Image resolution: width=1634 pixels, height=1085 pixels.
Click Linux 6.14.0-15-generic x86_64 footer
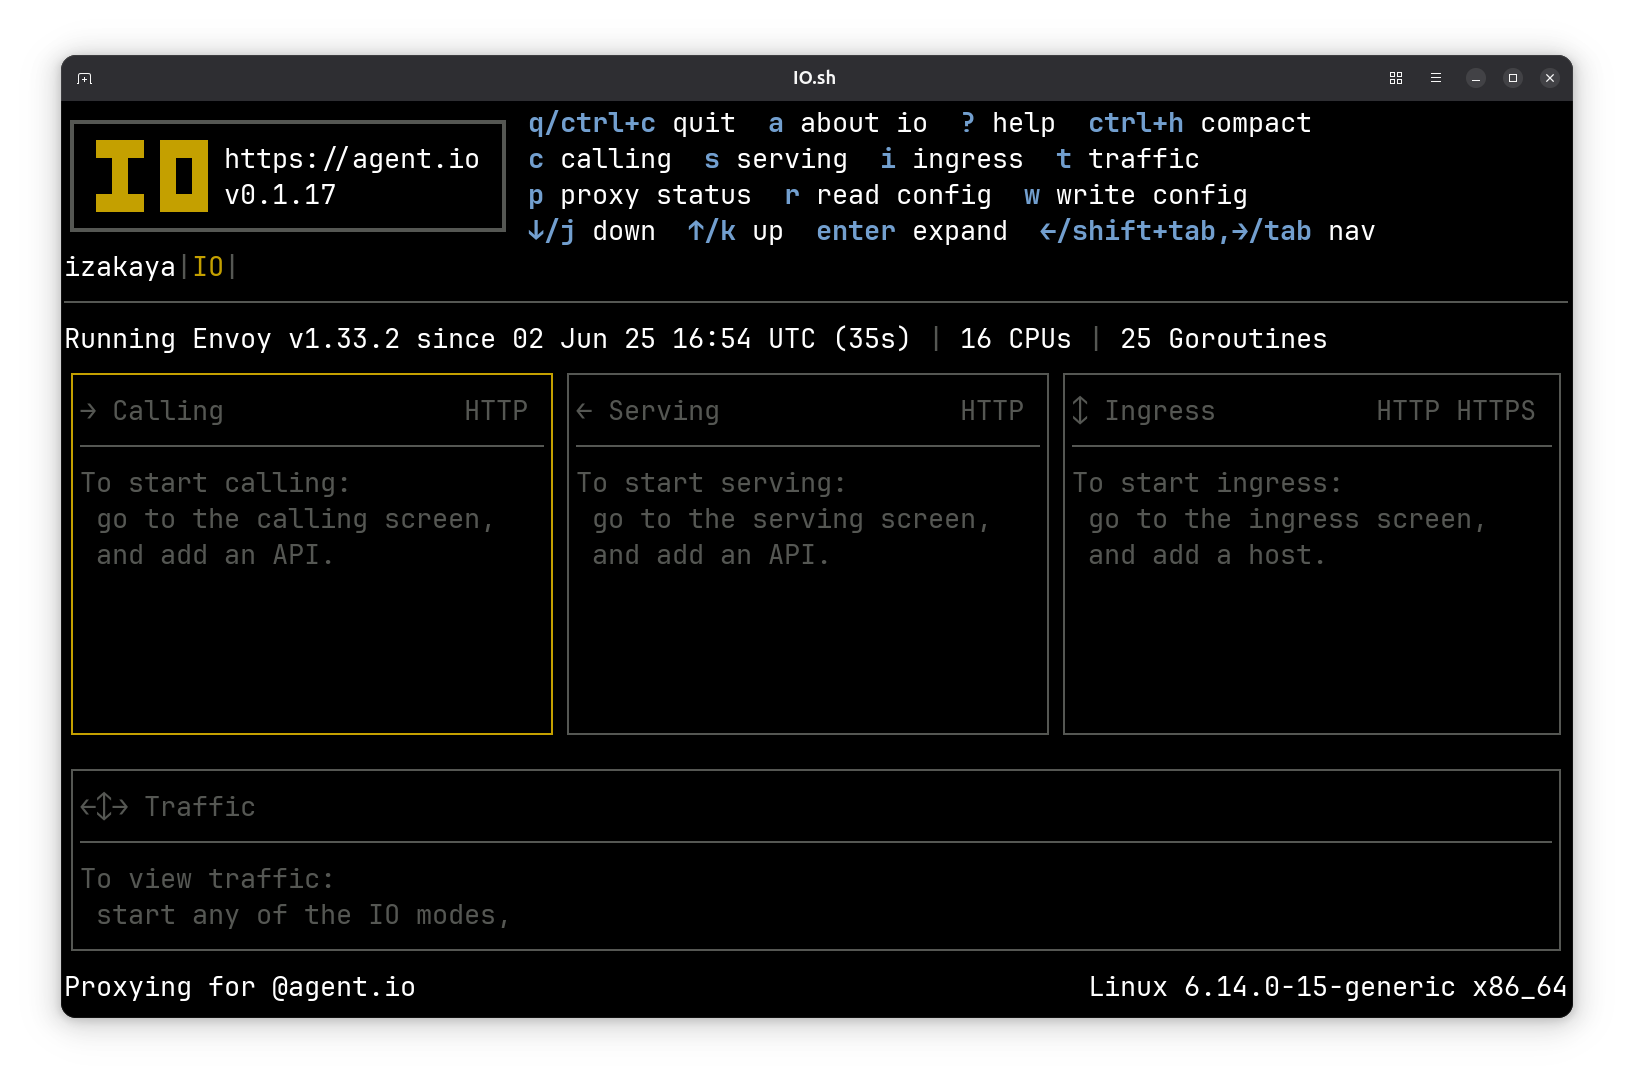tap(1328, 987)
